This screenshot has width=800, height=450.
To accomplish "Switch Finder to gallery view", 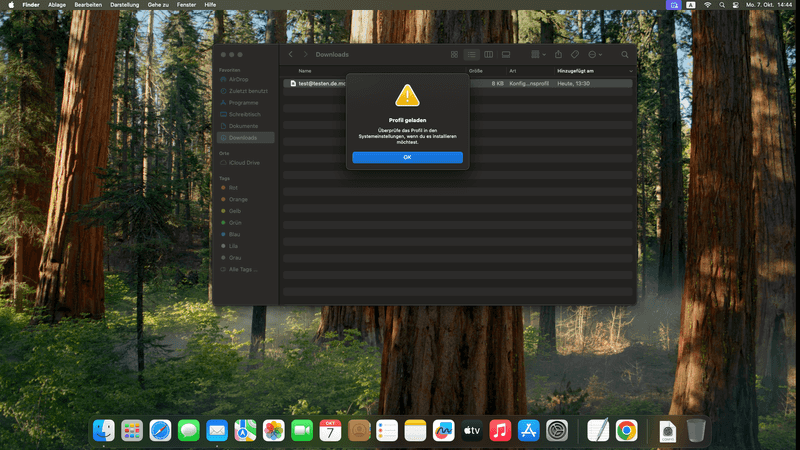I will coord(506,54).
